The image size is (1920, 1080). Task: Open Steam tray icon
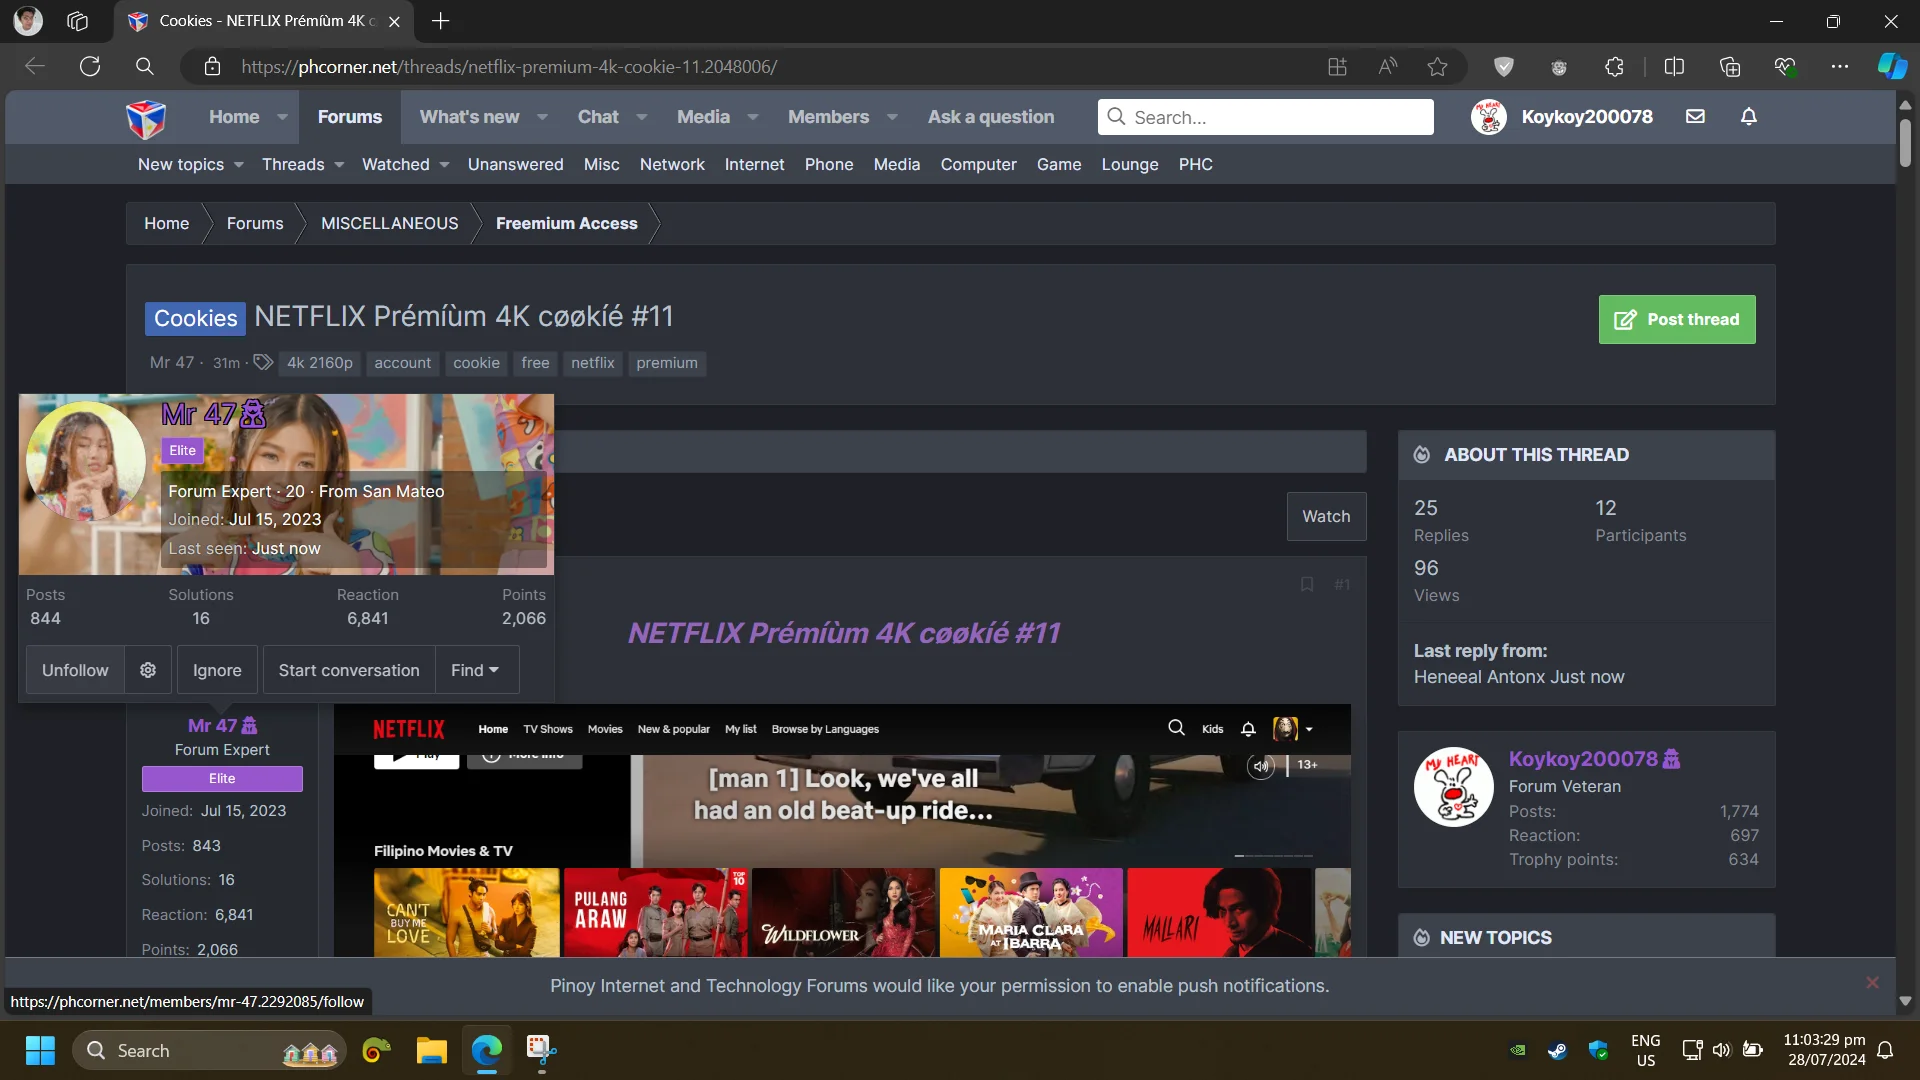(1557, 1050)
